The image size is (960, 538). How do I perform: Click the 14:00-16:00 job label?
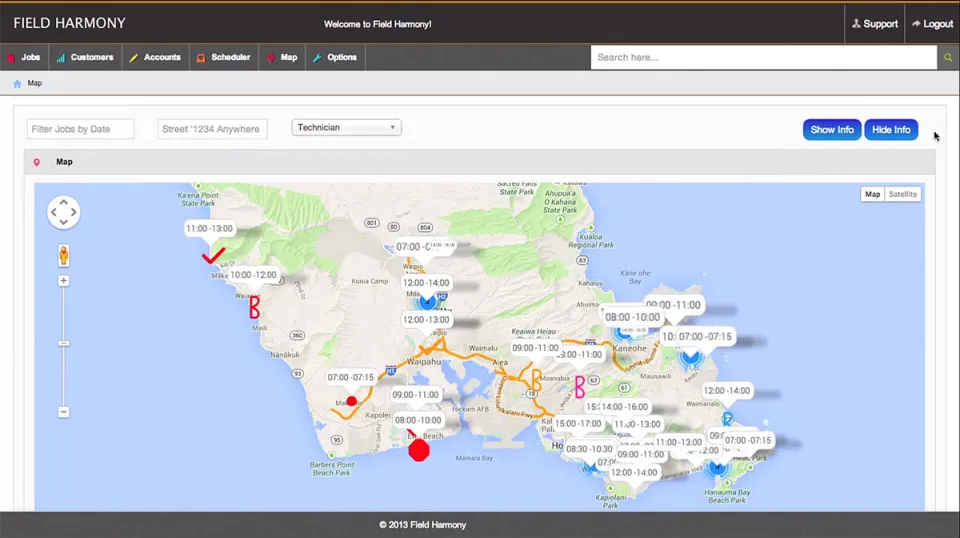(624, 406)
